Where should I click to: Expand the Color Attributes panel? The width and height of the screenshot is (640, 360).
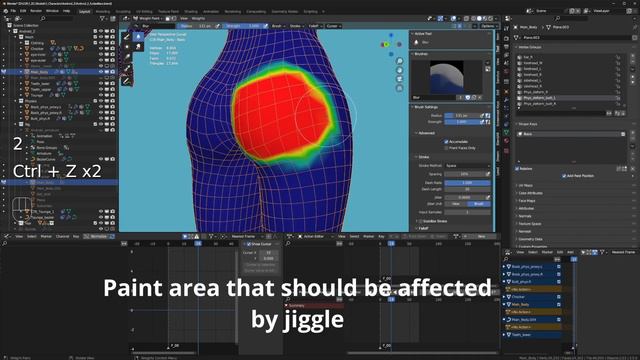(530, 193)
